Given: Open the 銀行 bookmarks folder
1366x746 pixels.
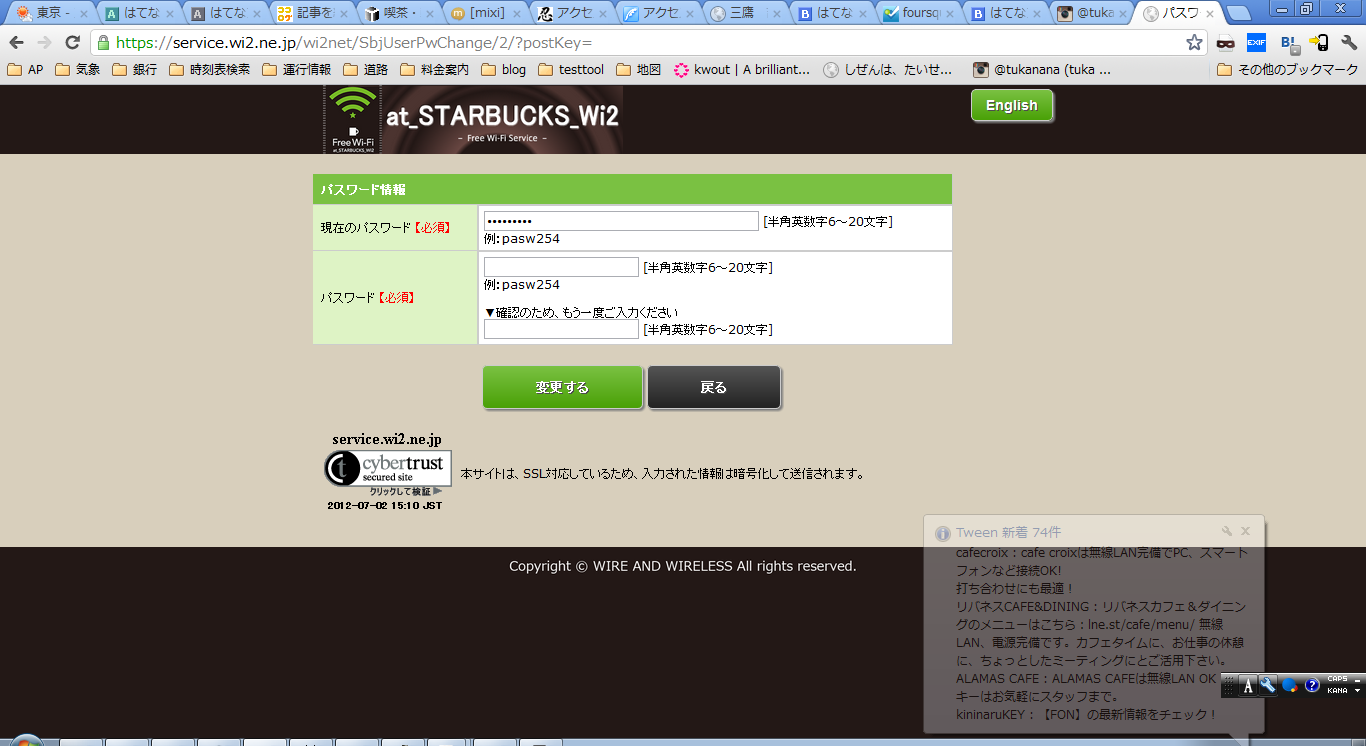Looking at the screenshot, I should pyautogui.click(x=134, y=70).
